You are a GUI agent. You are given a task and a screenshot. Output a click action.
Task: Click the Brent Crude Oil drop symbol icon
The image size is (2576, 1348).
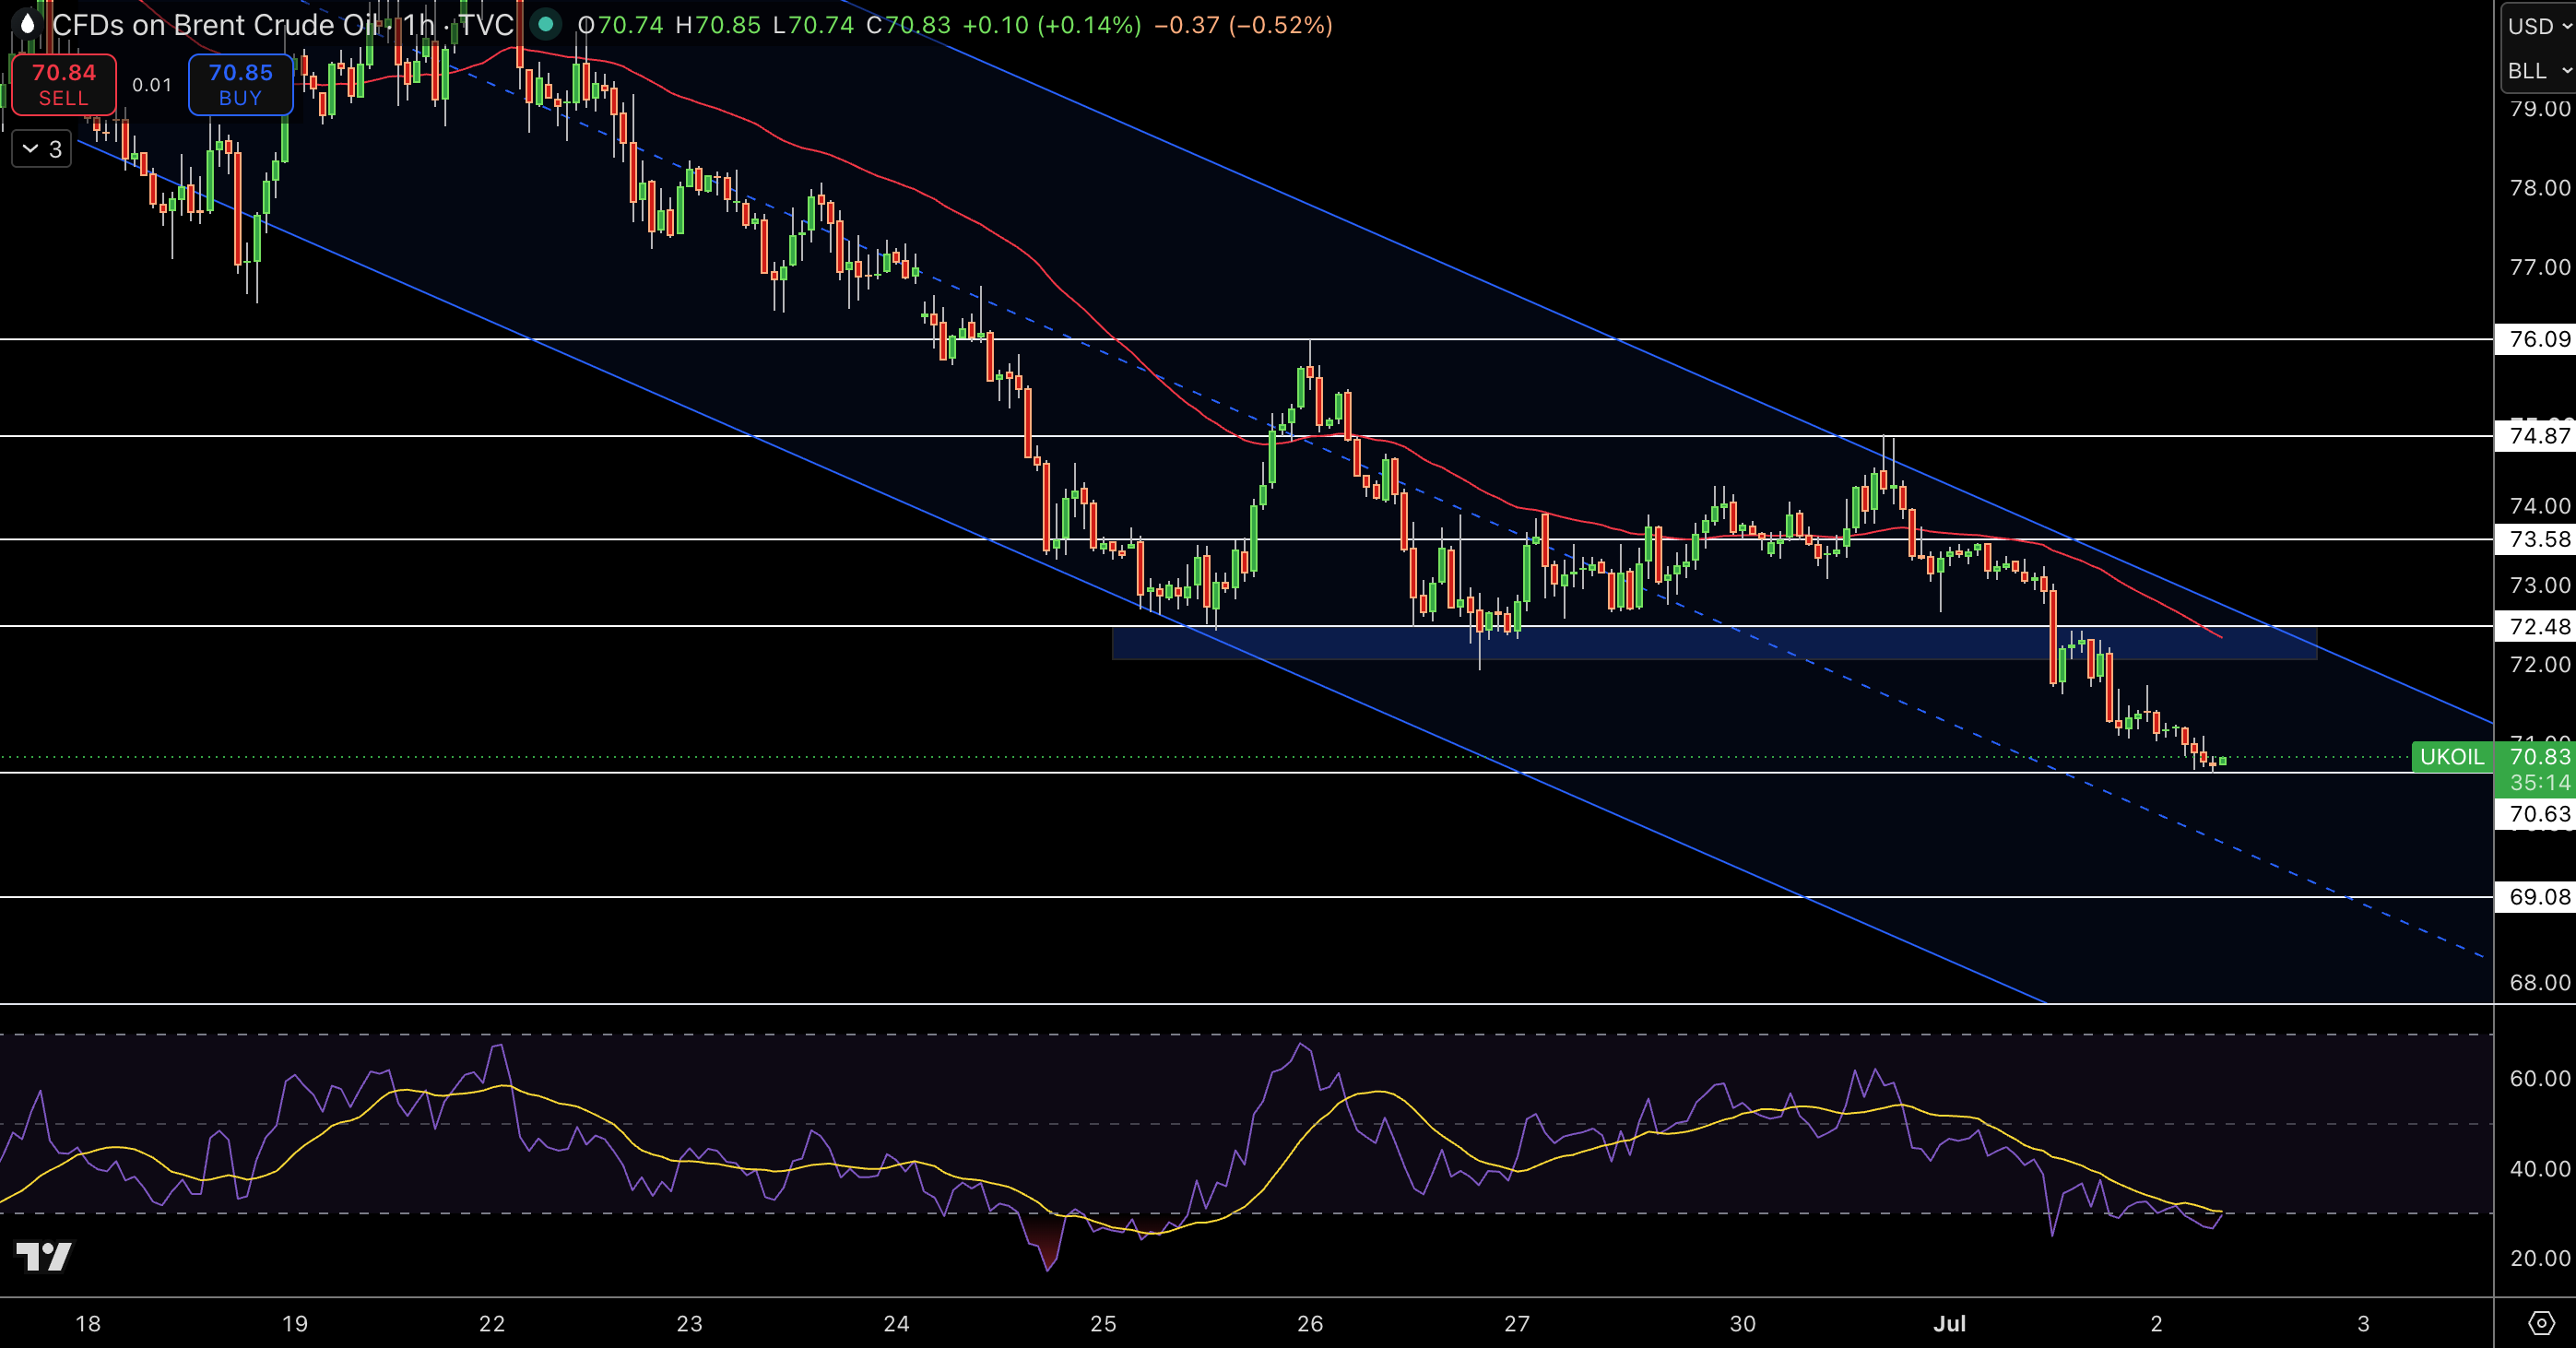click(27, 24)
